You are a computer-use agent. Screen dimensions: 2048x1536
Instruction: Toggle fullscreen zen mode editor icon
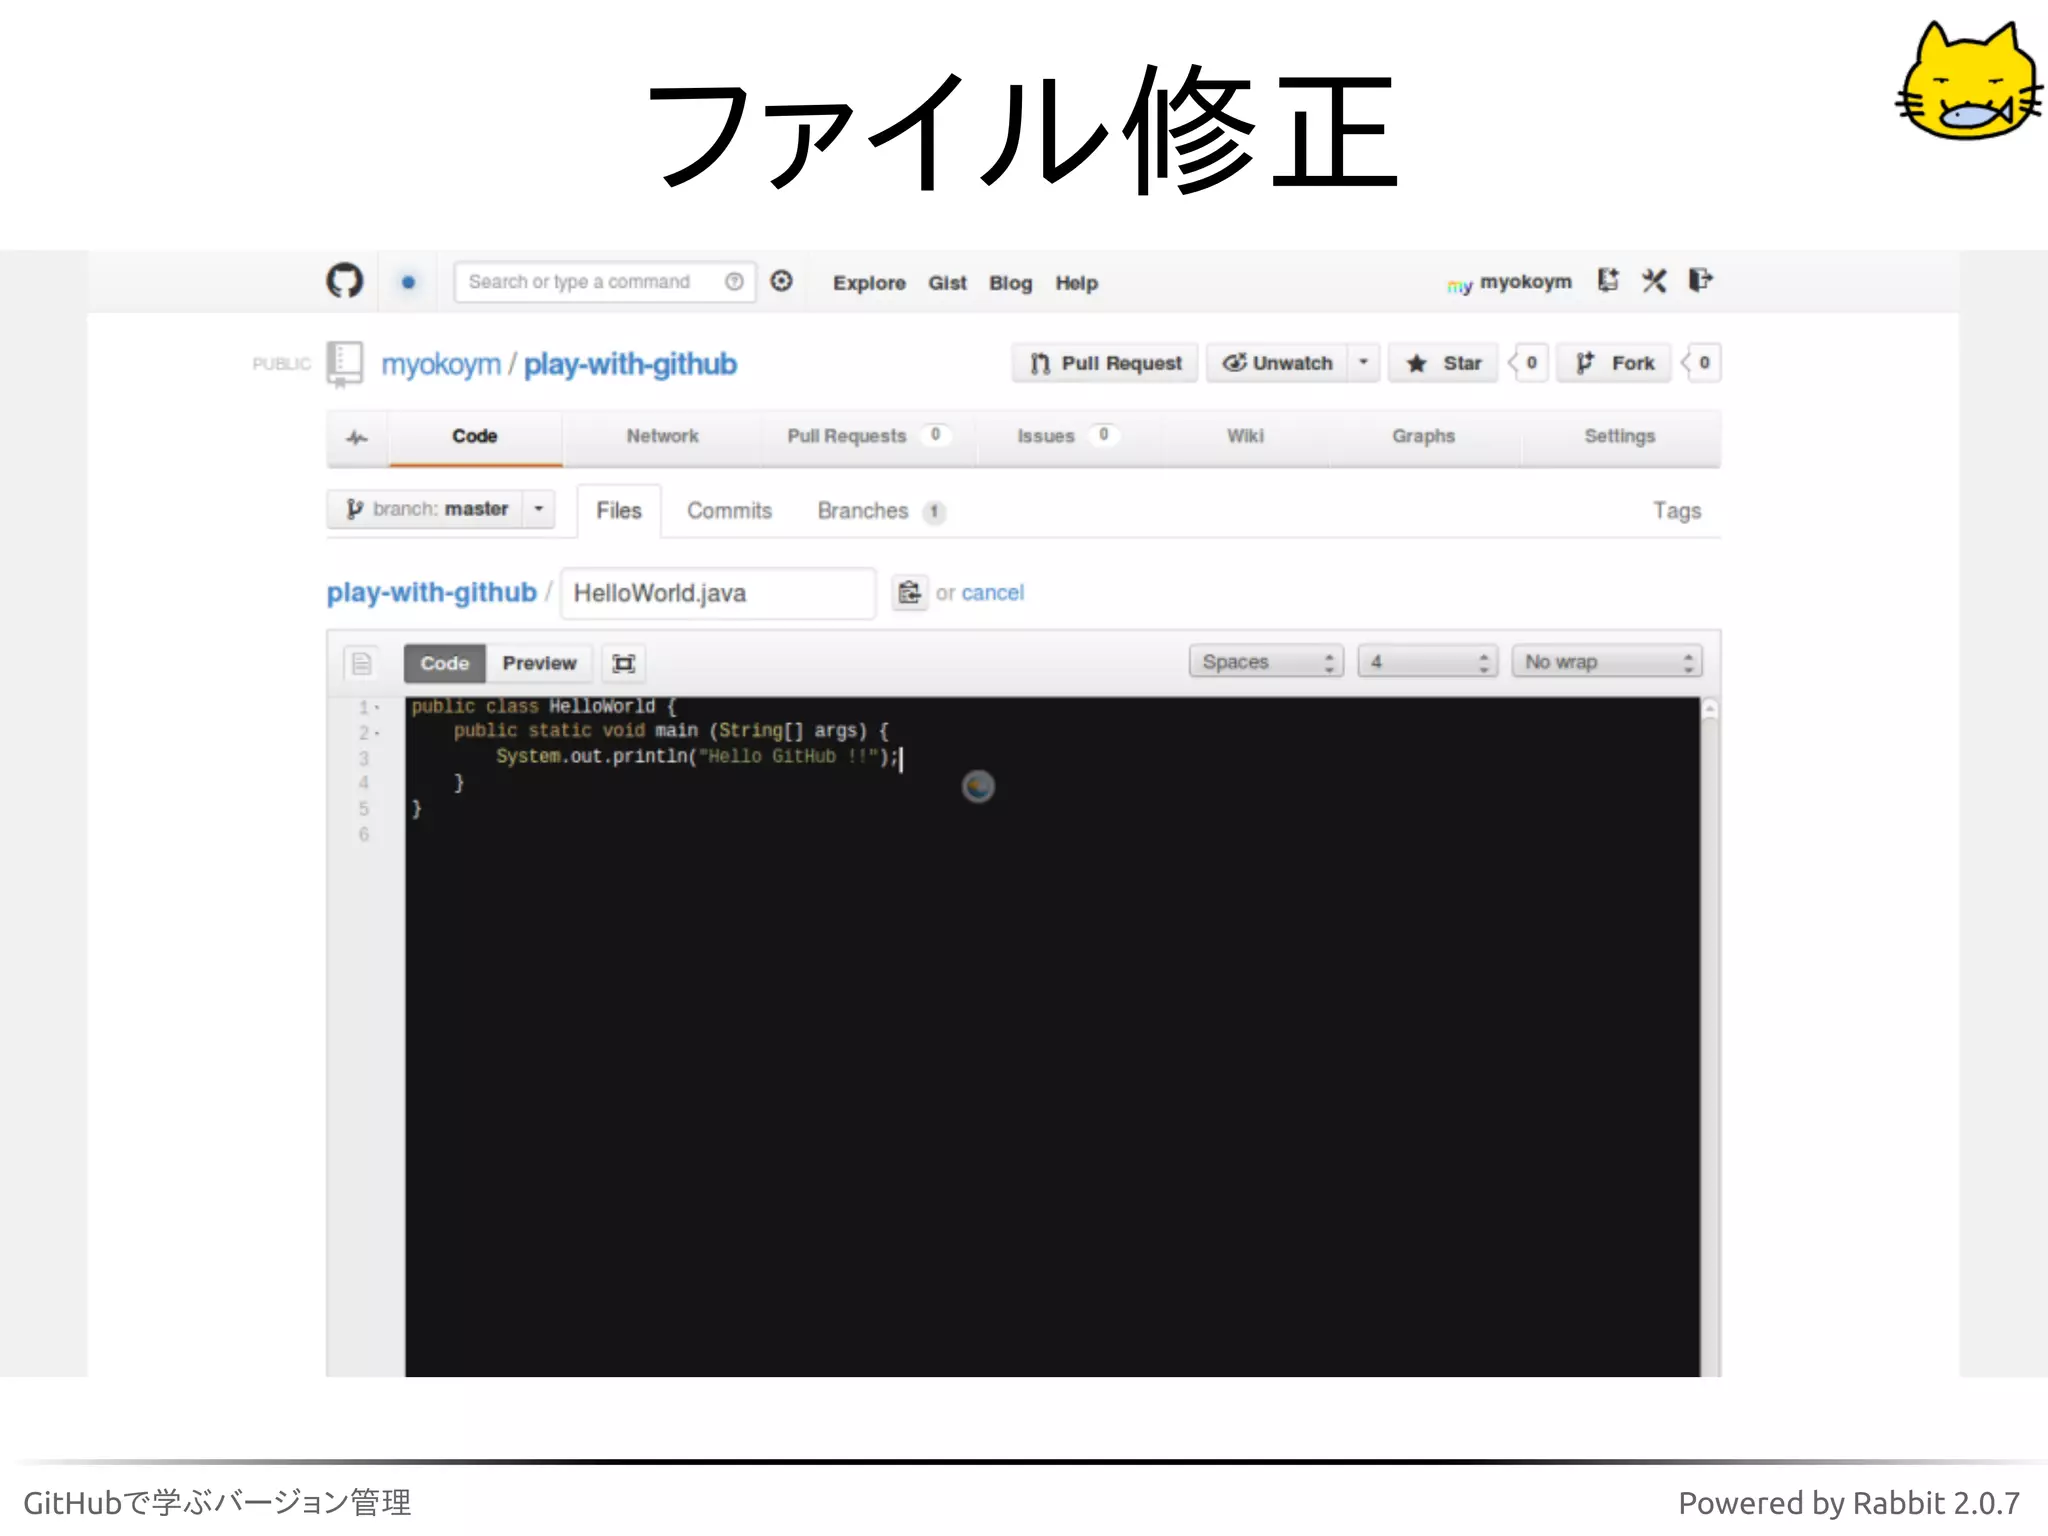[624, 663]
